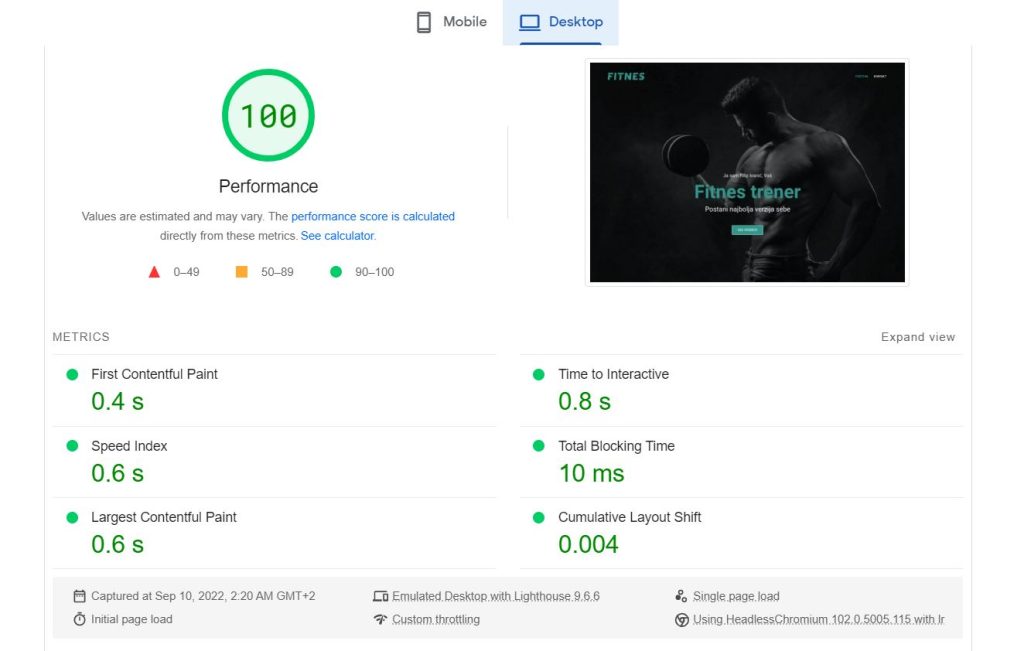
Task: Select the Desktop tab
Action: point(561,21)
